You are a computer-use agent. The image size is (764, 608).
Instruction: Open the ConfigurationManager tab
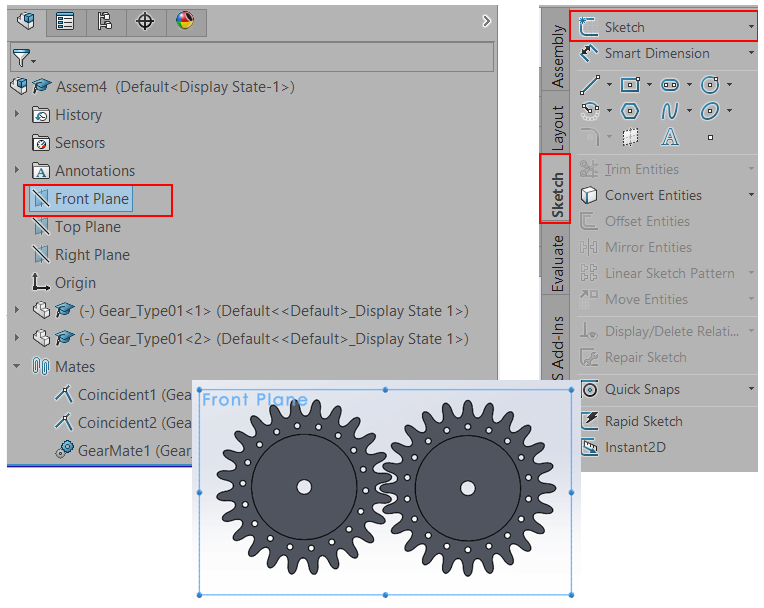point(105,21)
